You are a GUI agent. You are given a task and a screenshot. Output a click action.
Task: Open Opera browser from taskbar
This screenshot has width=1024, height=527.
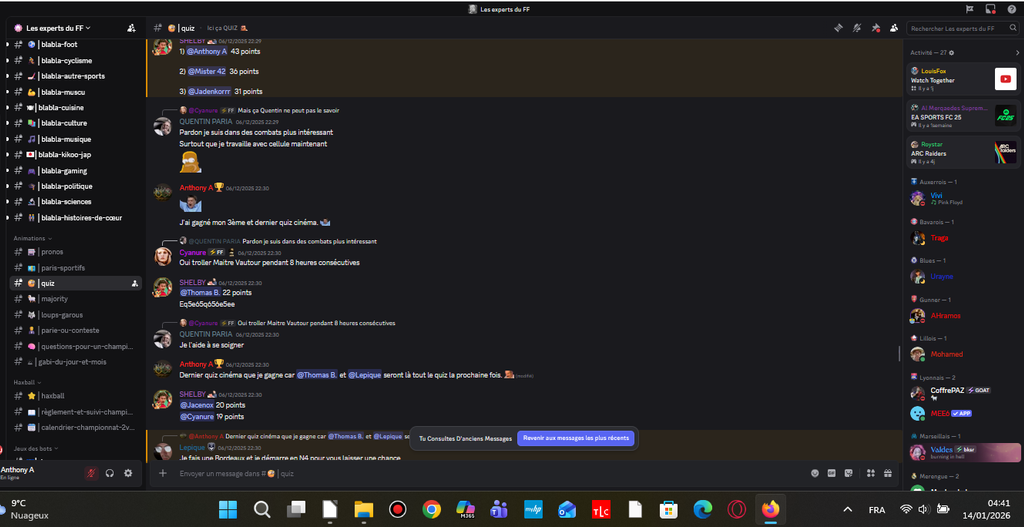click(737, 509)
